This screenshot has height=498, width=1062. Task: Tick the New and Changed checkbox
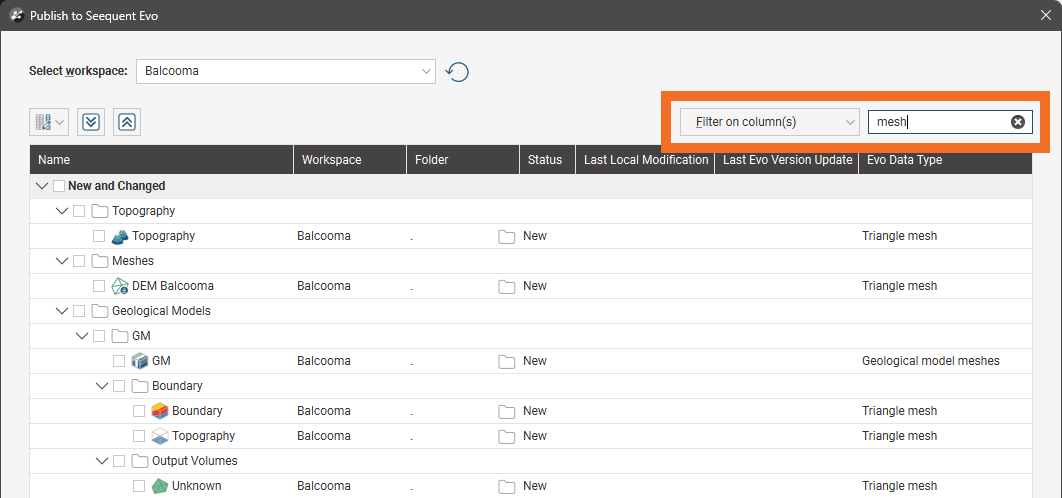click(x=59, y=186)
